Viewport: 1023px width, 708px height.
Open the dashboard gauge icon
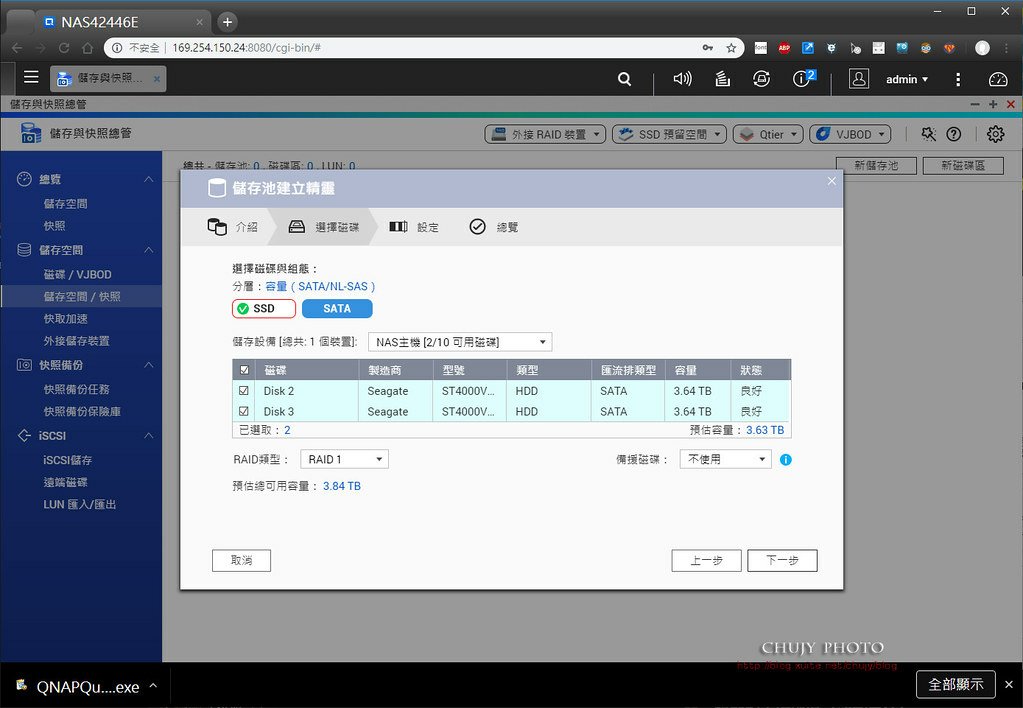(998, 79)
